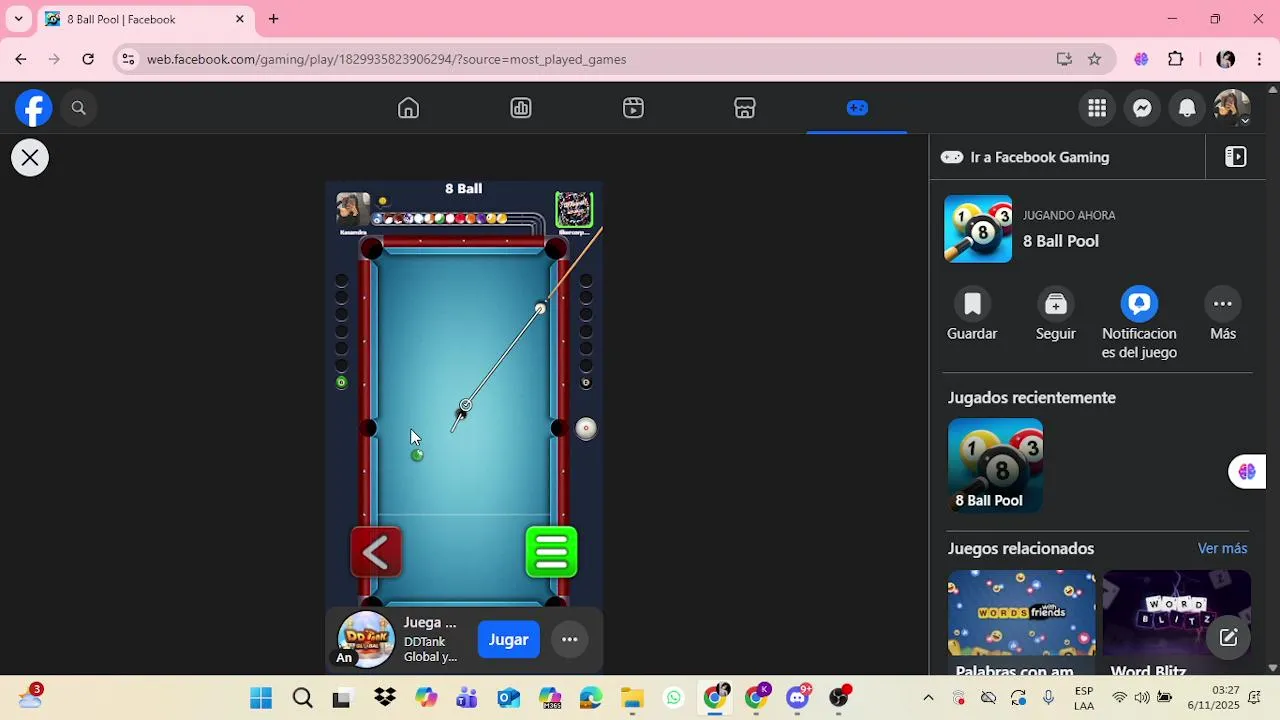Open recently played 8 Ball Pool card
Screen dimensions: 1280x720
(x=995, y=466)
